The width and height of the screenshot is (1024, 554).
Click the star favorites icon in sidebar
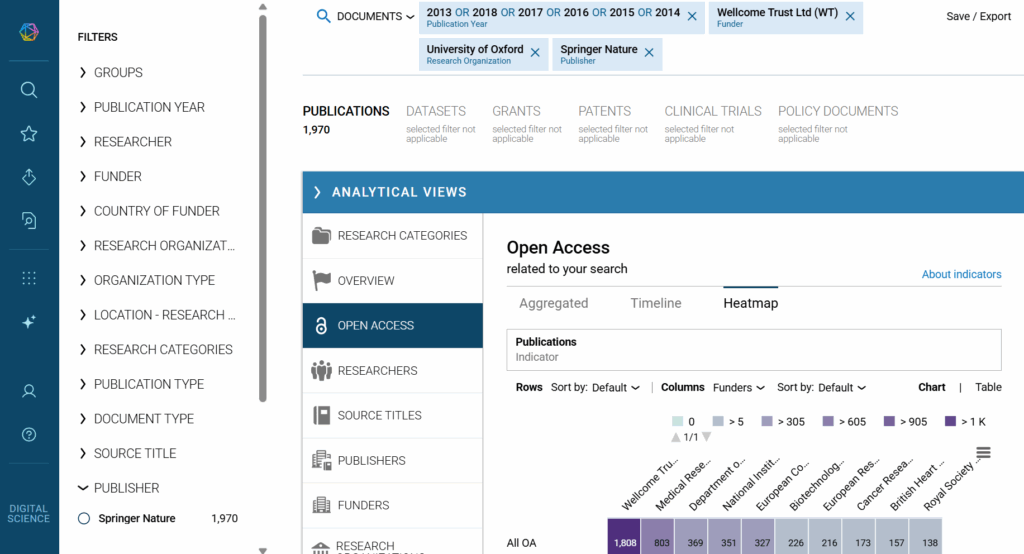29,134
